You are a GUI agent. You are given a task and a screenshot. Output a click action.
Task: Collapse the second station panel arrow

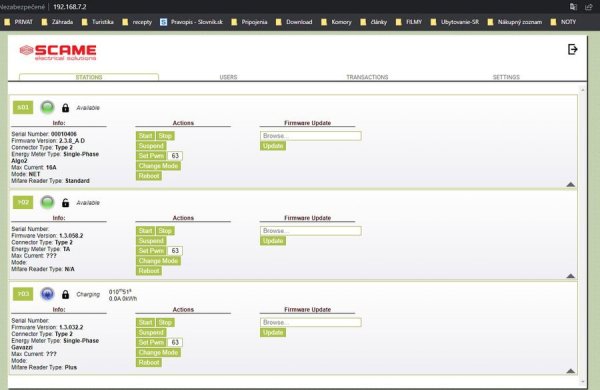571,276
